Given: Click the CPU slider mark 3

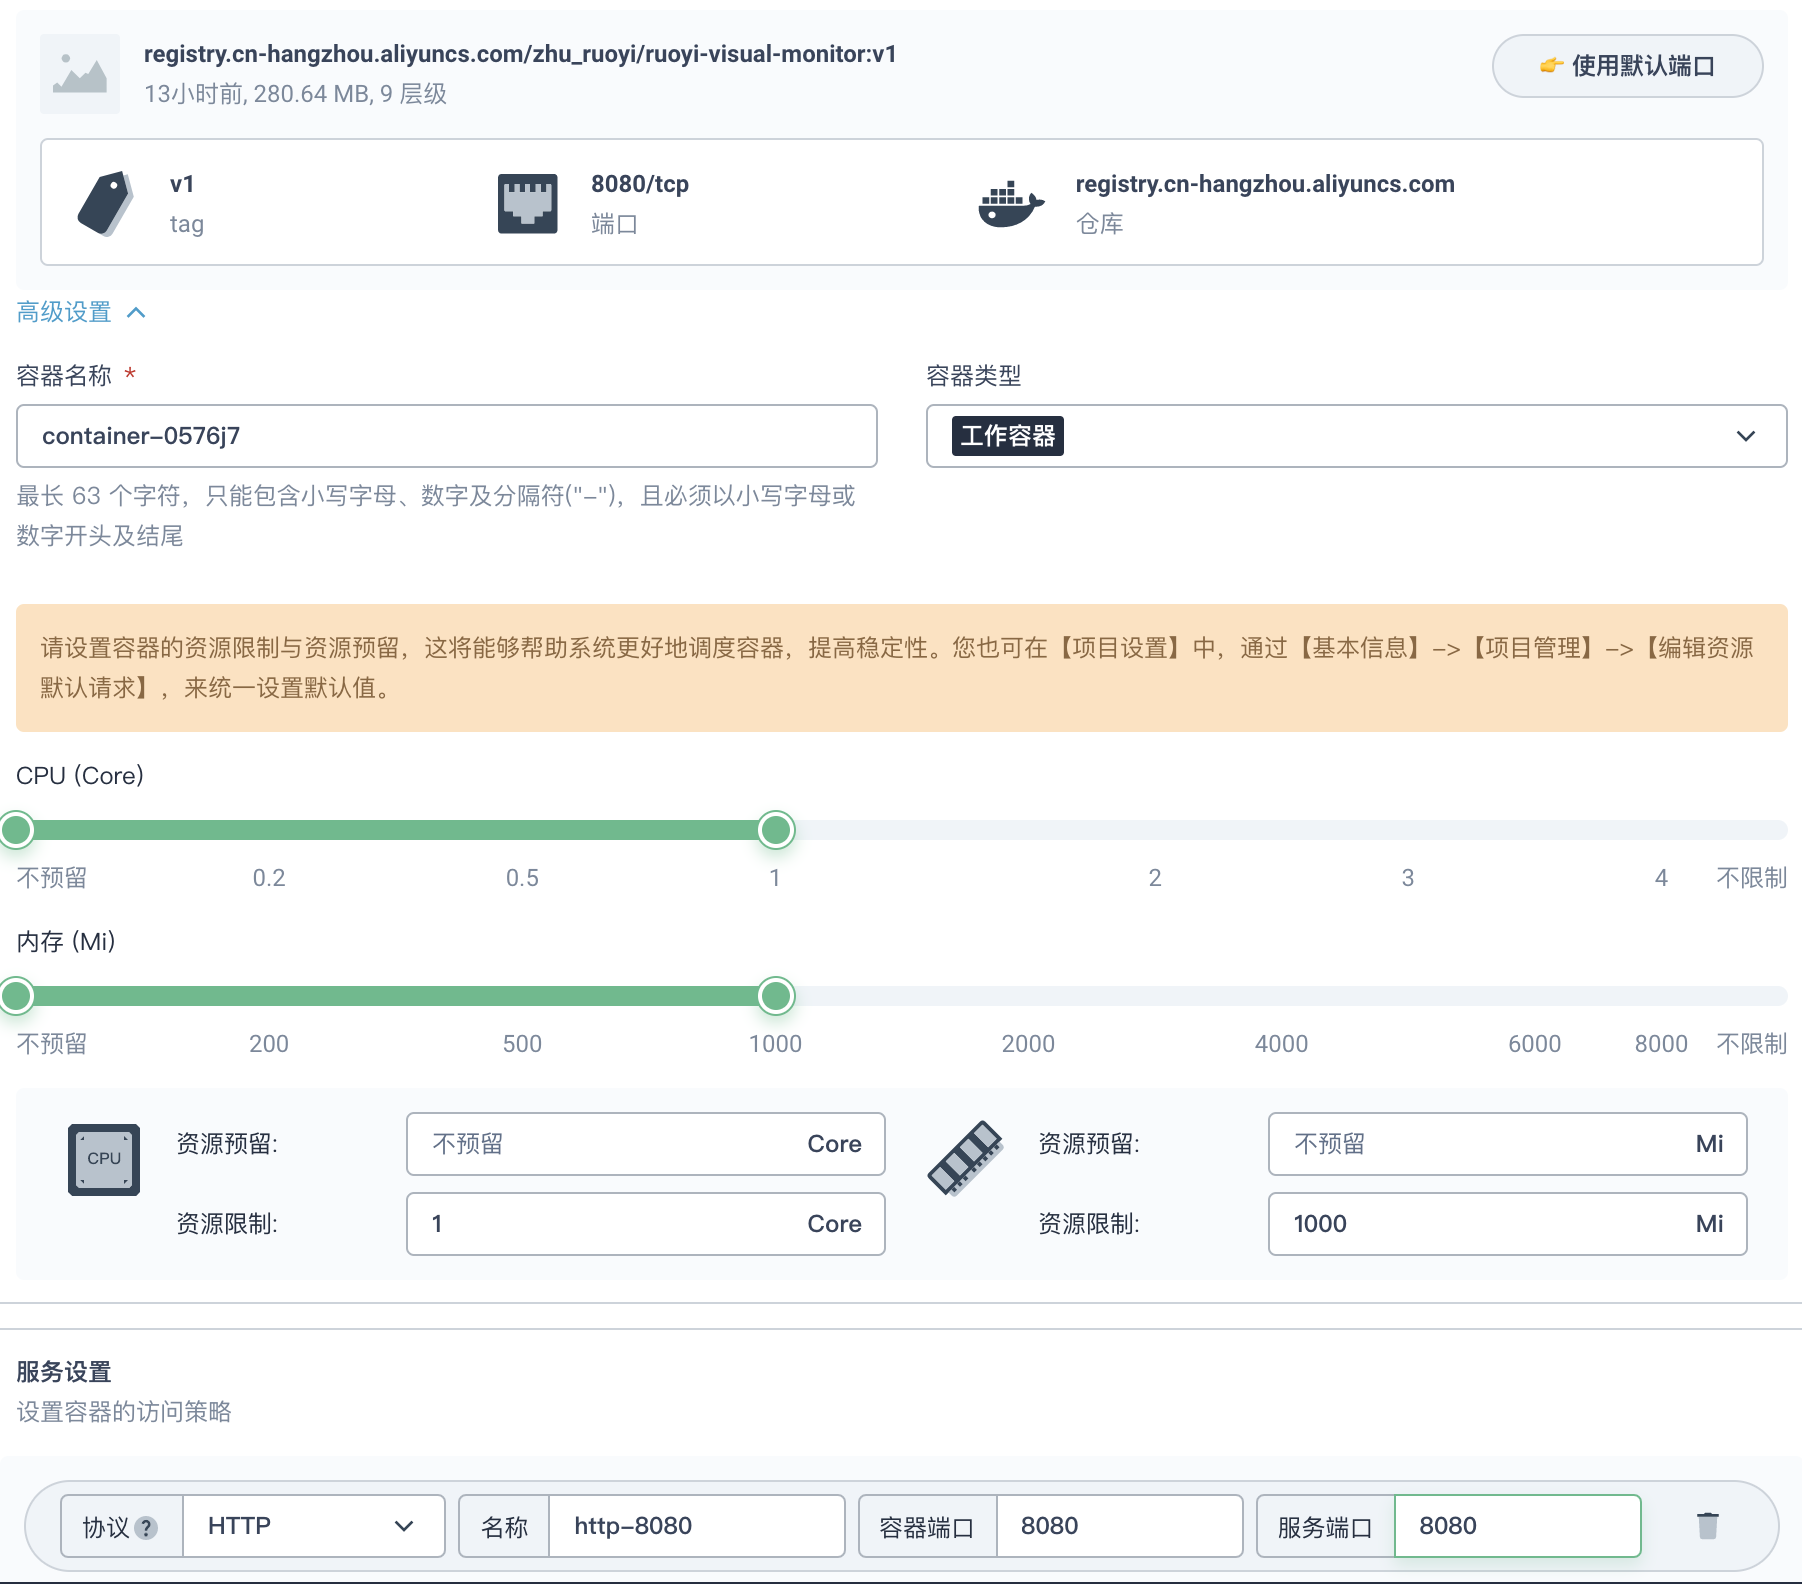Looking at the screenshot, I should pos(1408,878).
